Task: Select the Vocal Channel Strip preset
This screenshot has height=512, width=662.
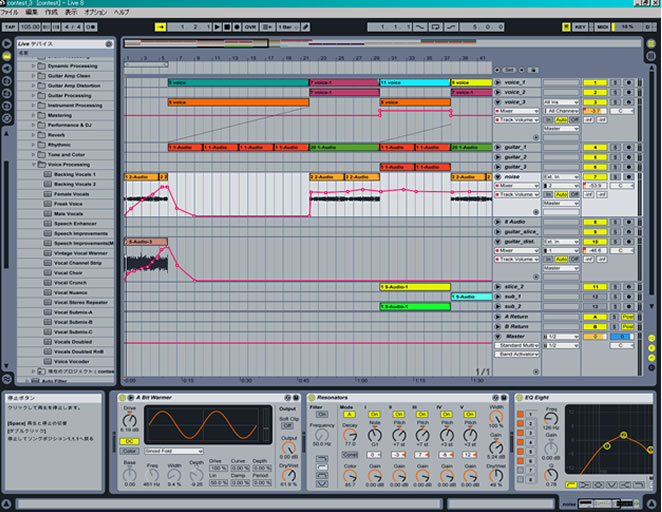Action: pyautogui.click(x=78, y=263)
